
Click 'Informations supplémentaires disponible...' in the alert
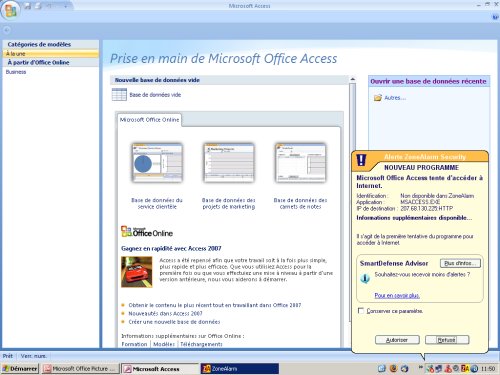tap(414, 218)
